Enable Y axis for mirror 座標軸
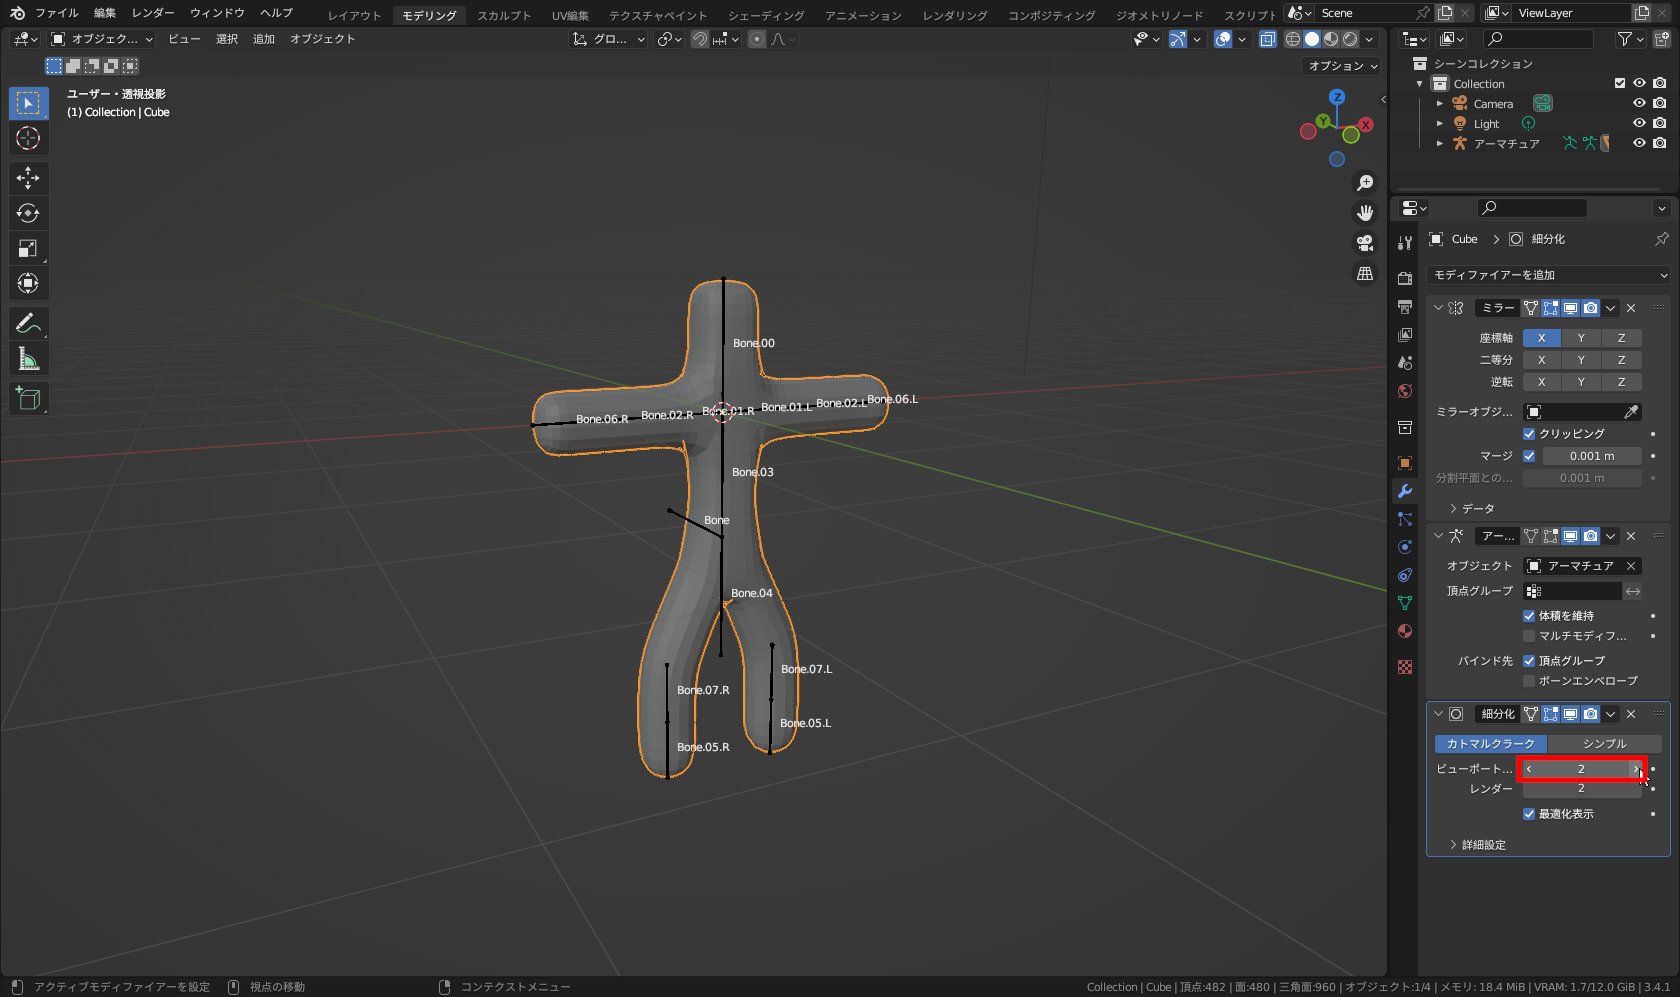The height and width of the screenshot is (997, 1680). coord(1581,338)
